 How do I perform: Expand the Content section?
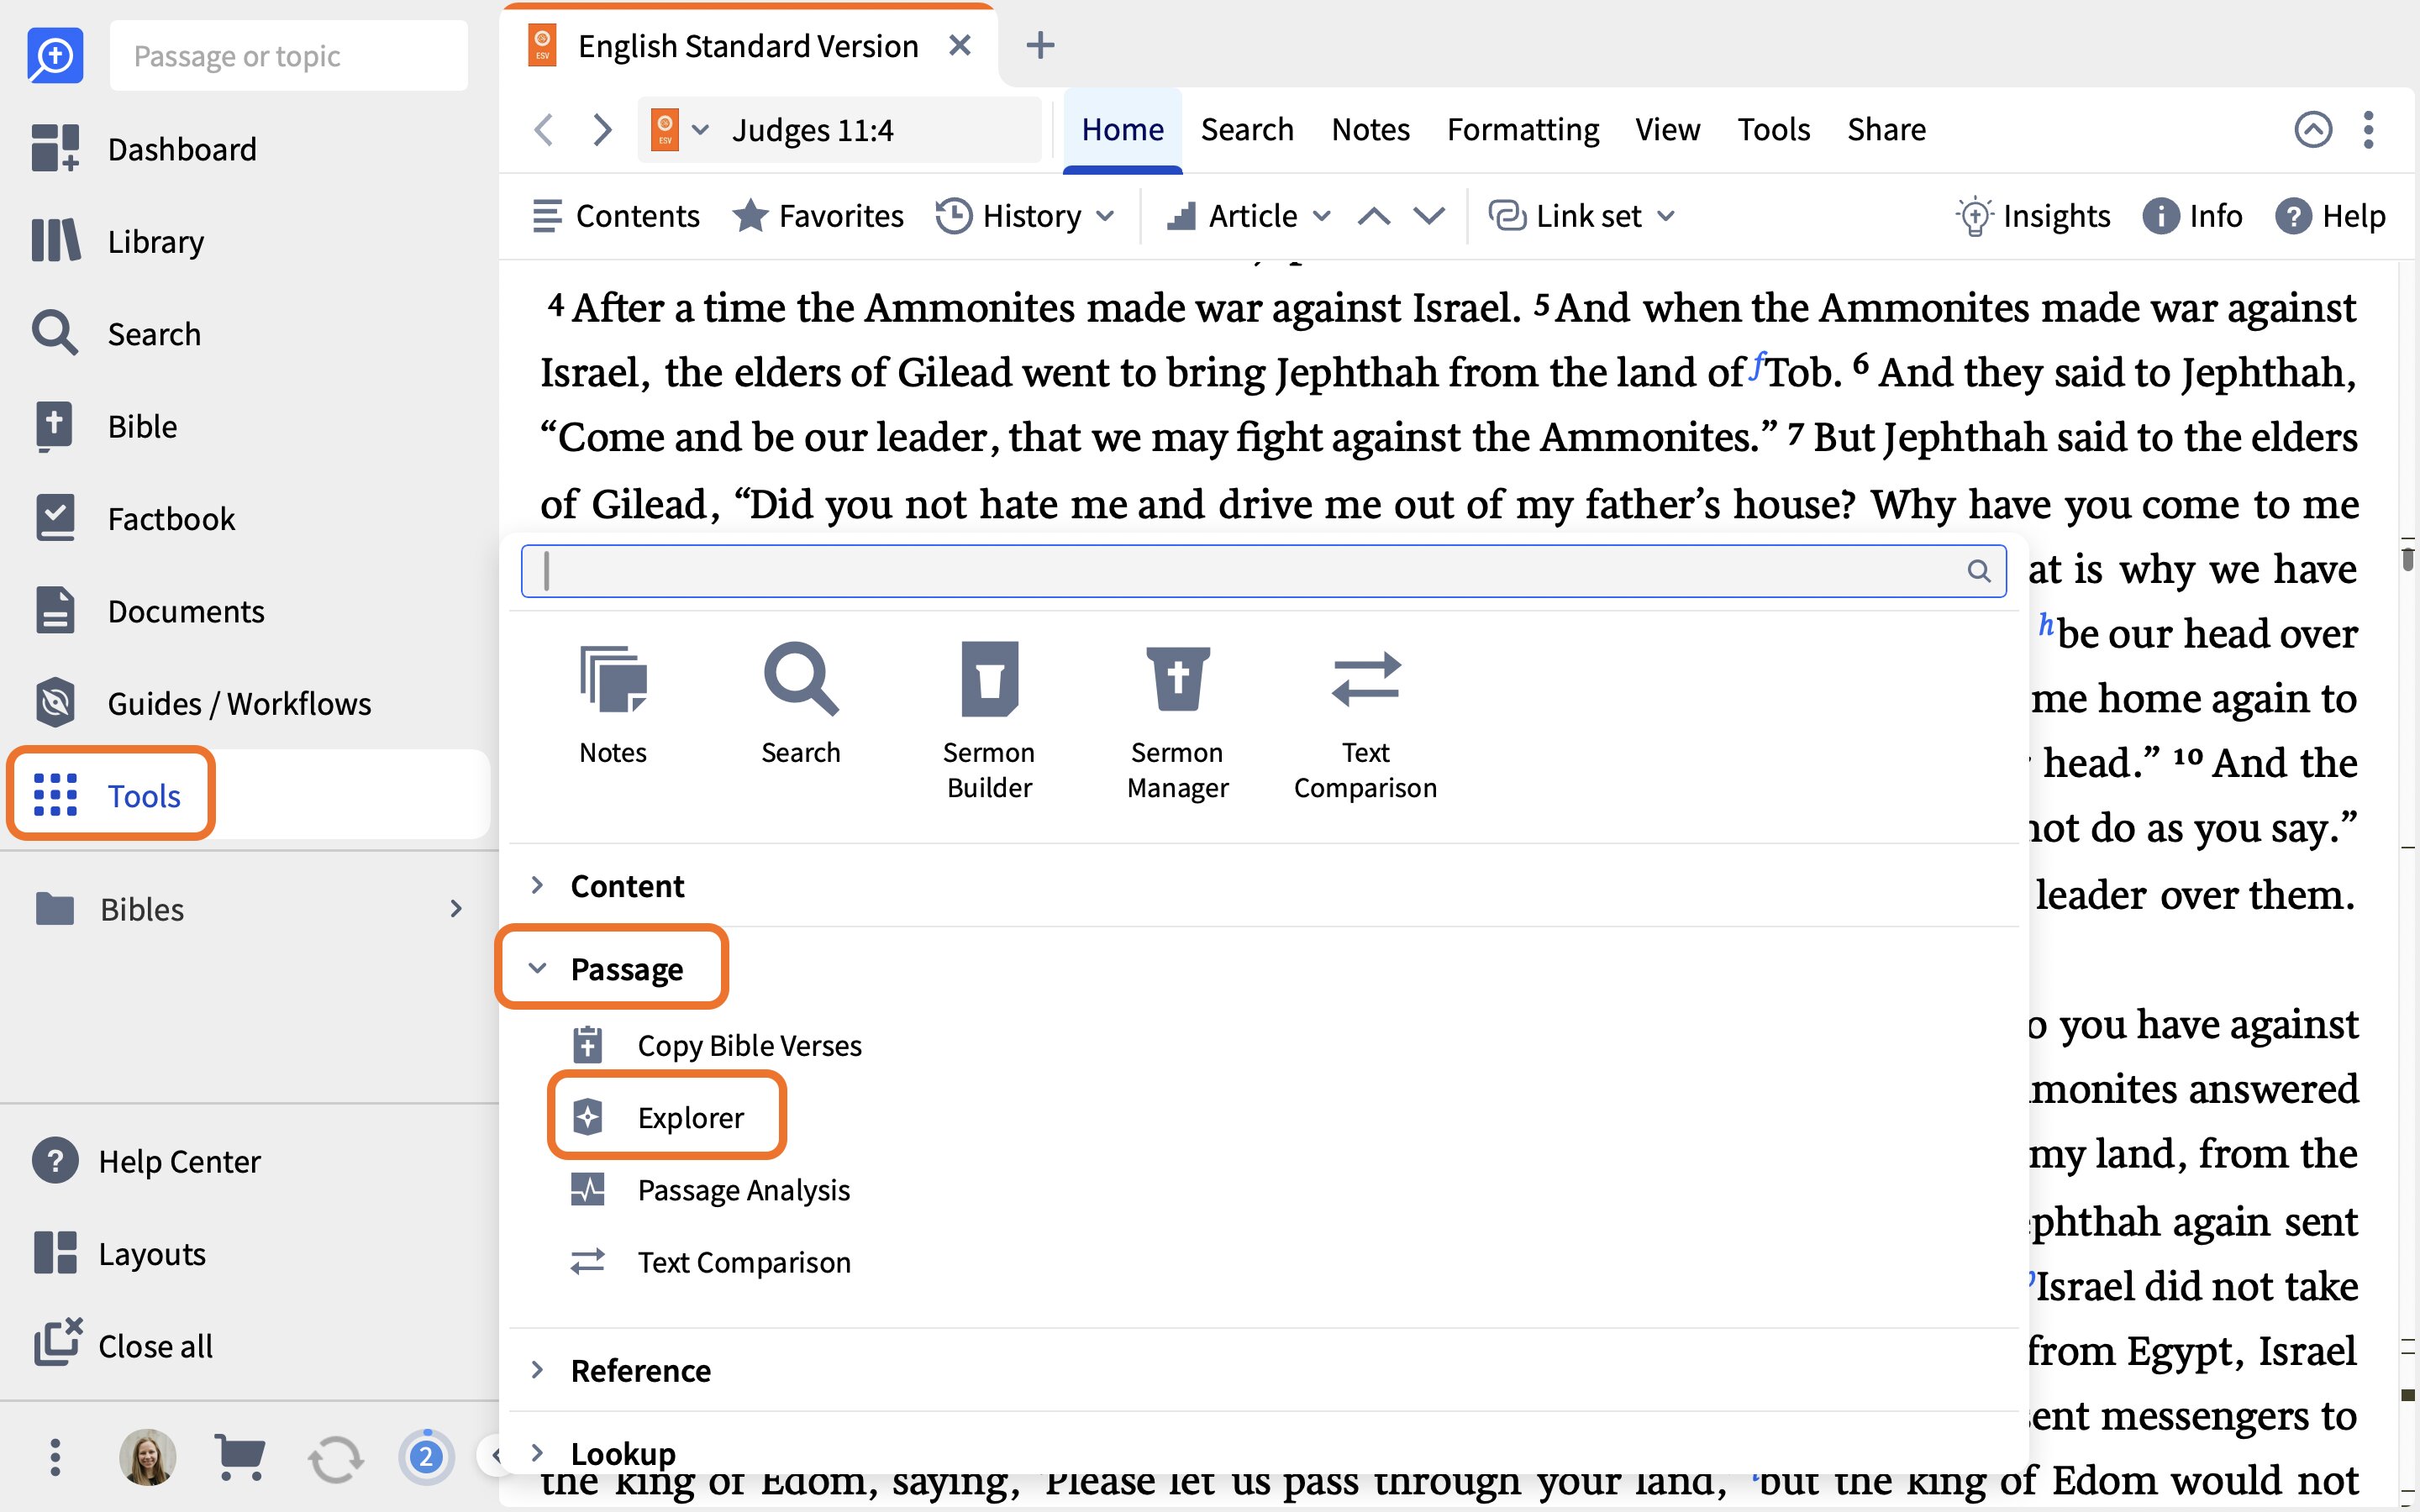pos(608,885)
